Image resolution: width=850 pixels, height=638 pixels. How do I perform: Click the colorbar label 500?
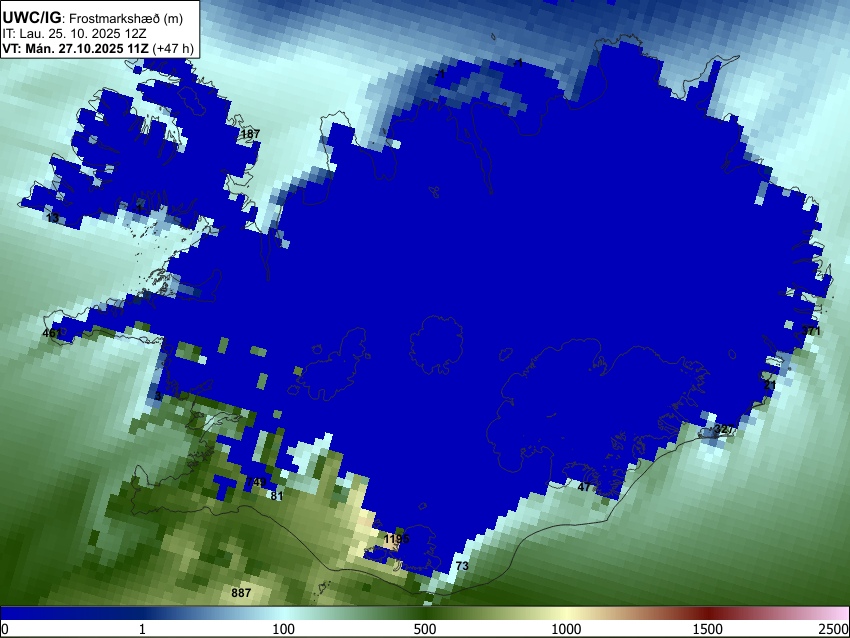point(424,629)
